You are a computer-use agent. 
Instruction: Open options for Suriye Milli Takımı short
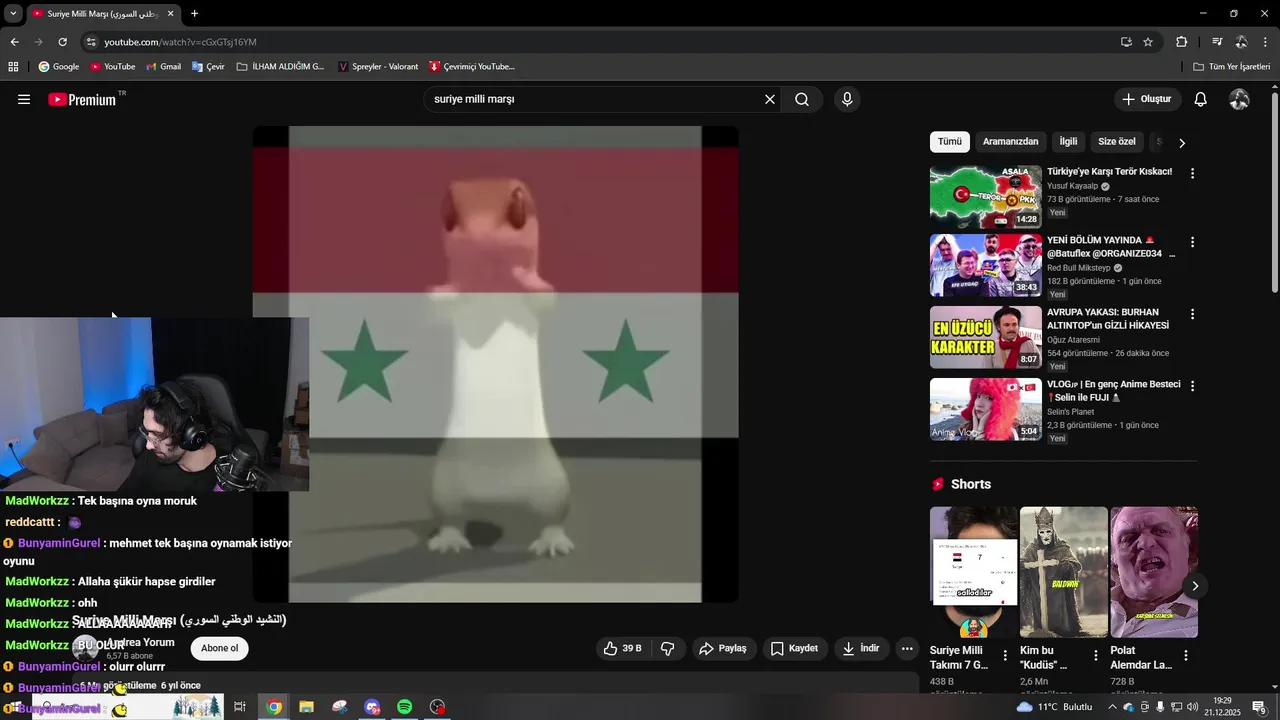1005,656
